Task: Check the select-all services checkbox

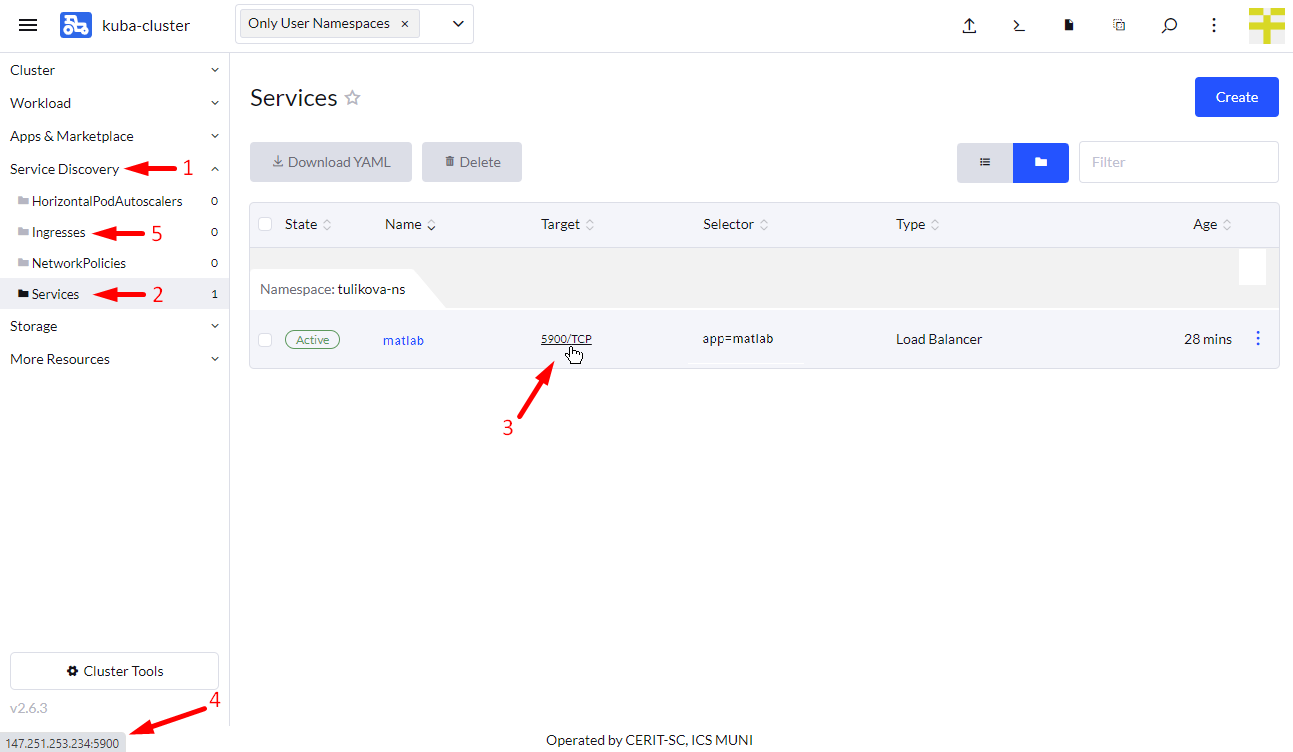Action: (x=265, y=224)
